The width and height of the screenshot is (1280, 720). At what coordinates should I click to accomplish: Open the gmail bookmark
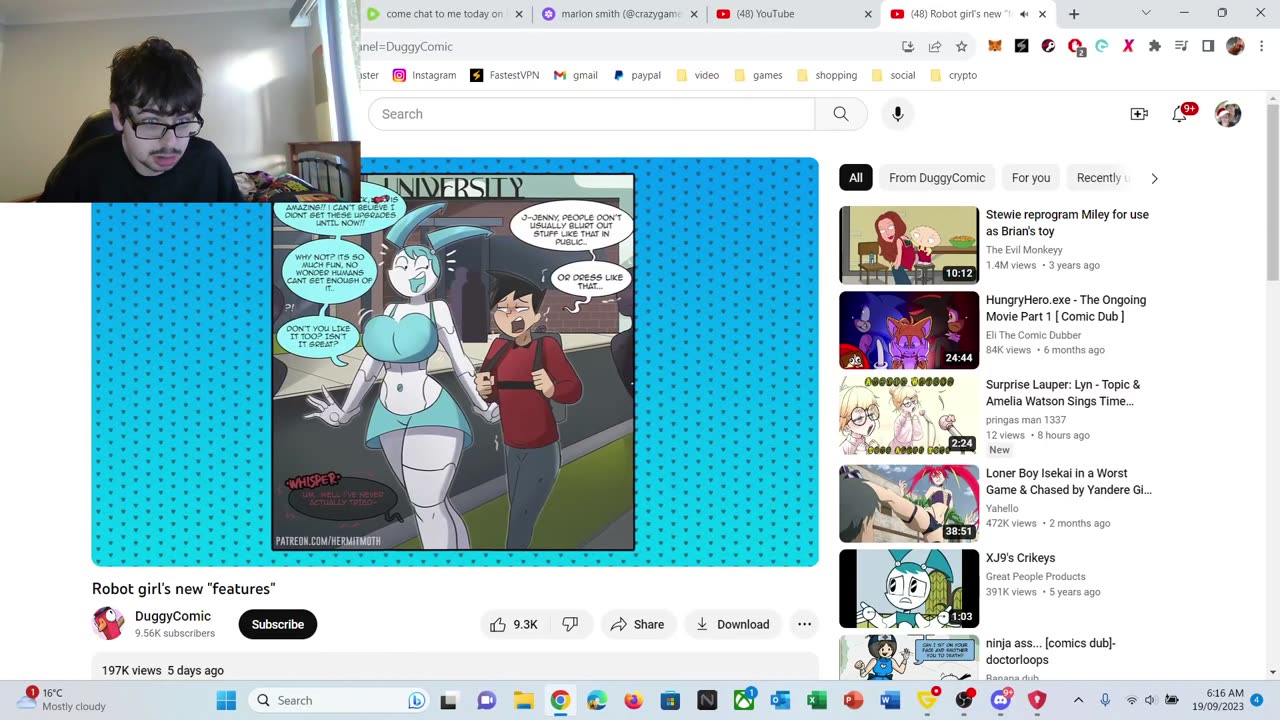(575, 75)
